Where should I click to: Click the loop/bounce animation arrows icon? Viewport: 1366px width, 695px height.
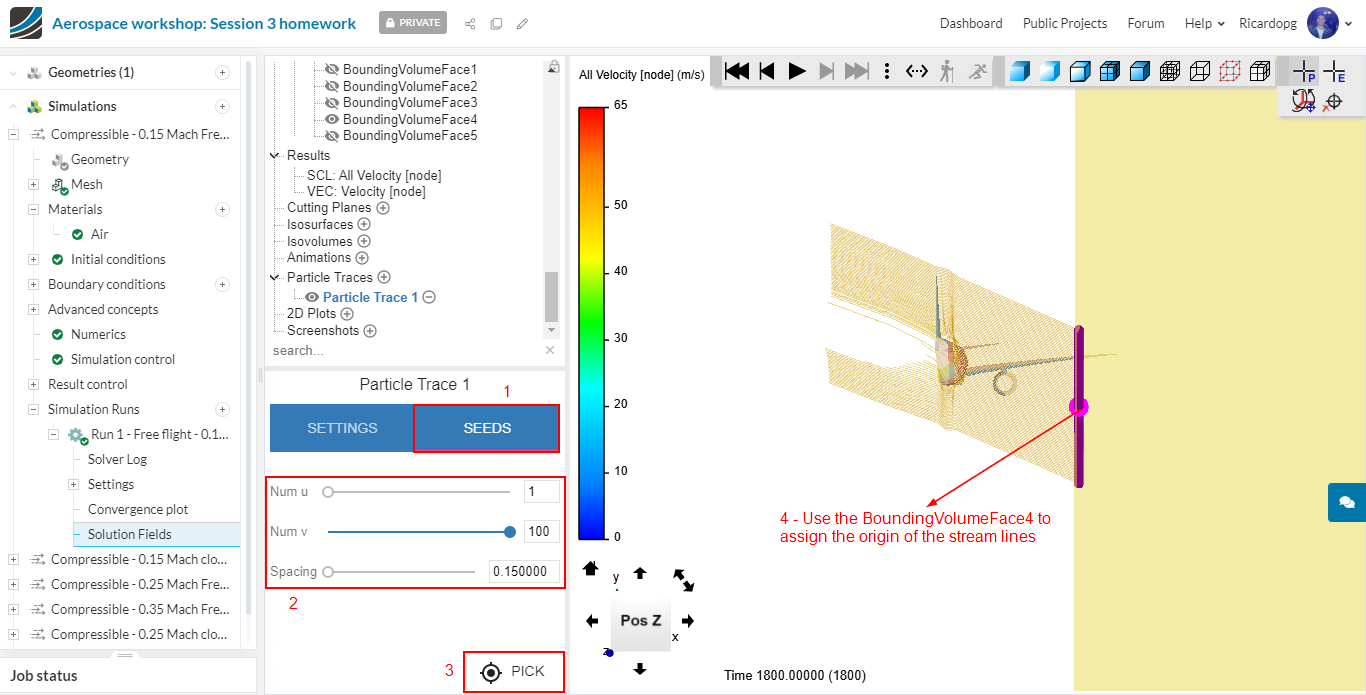[x=917, y=71]
